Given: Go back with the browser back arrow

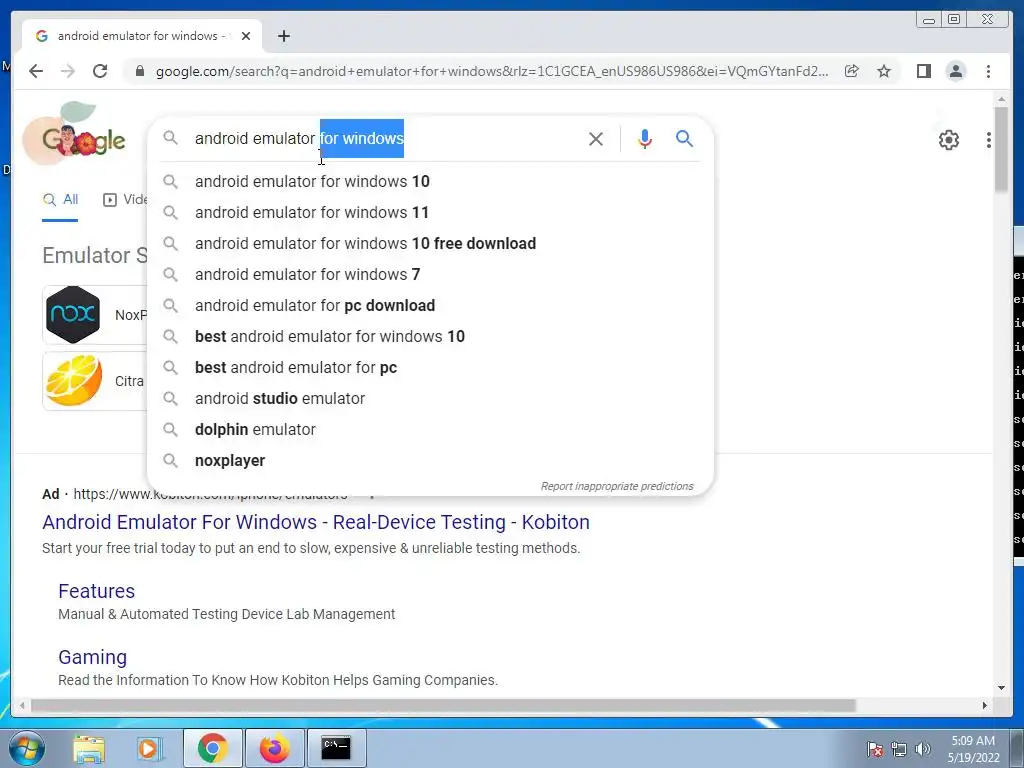Looking at the screenshot, I should (36, 71).
